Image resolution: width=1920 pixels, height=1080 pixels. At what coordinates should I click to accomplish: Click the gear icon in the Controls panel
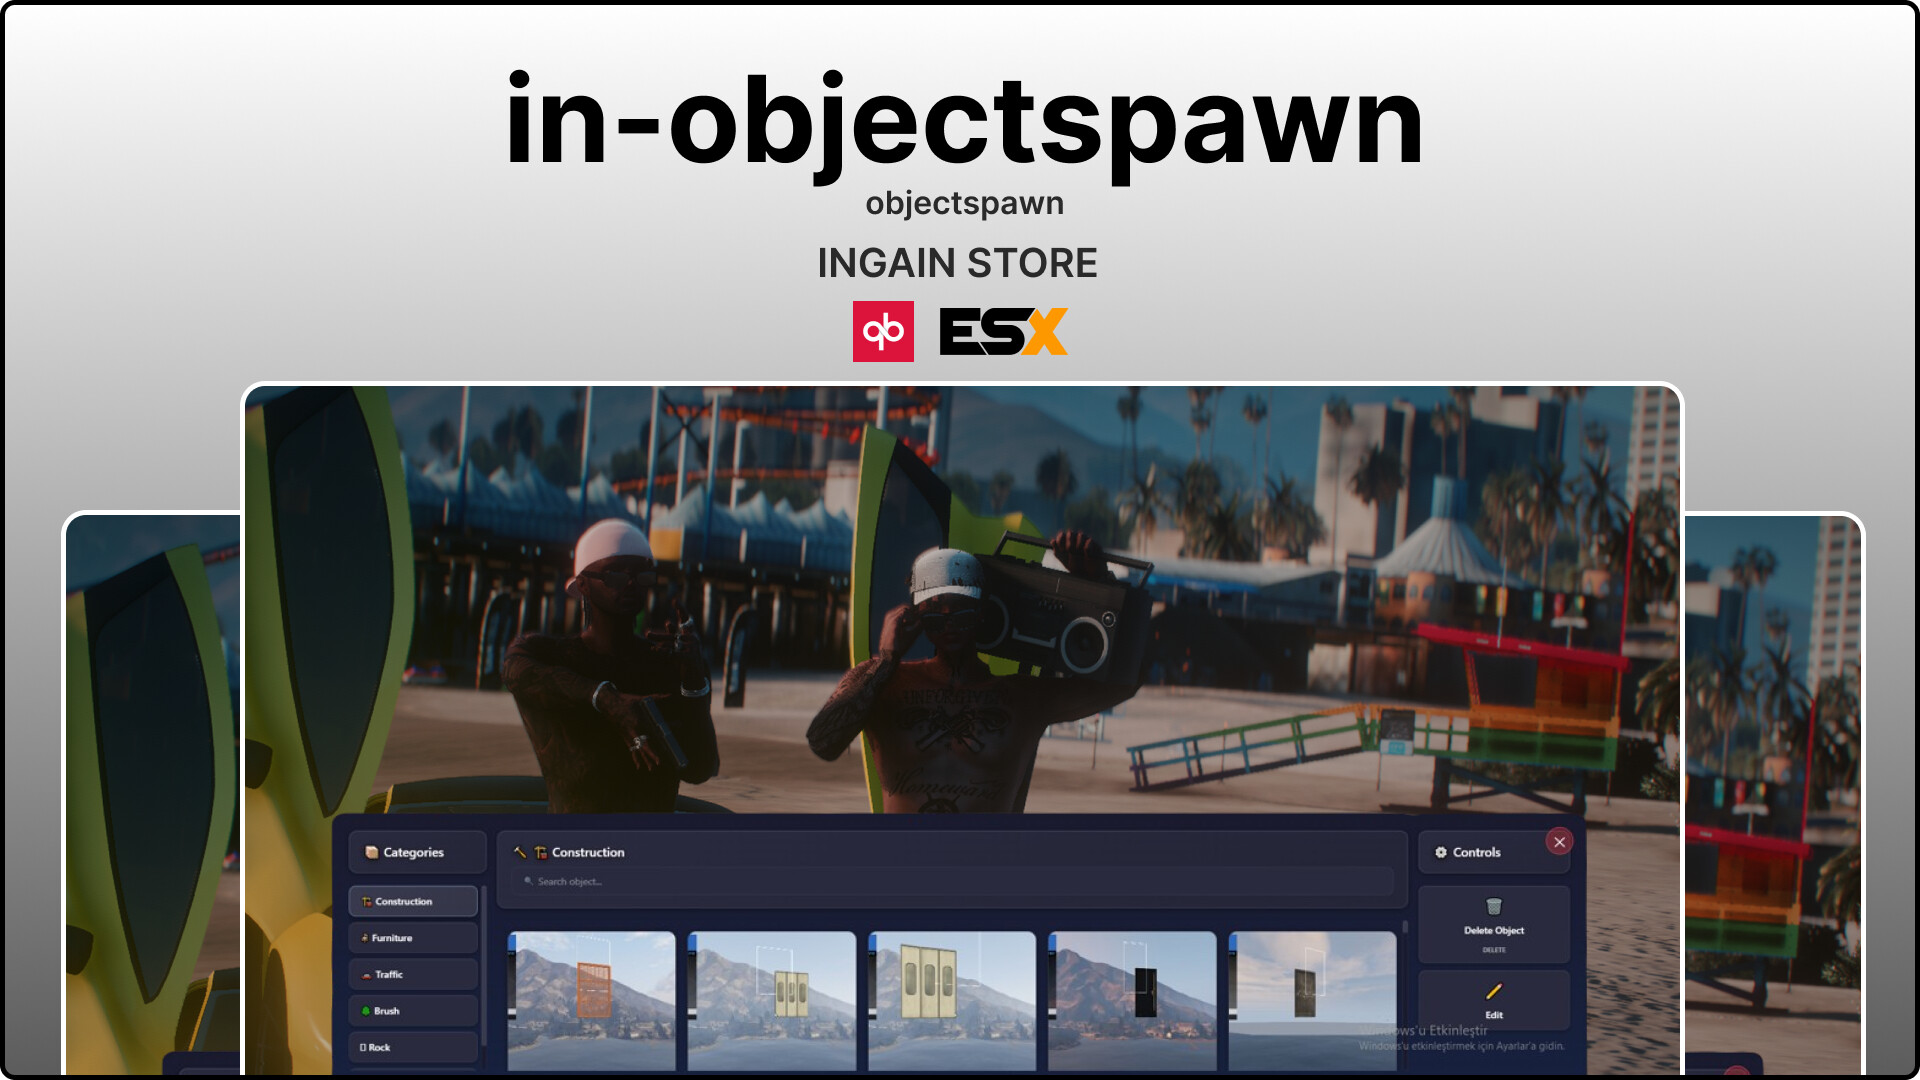click(1440, 852)
